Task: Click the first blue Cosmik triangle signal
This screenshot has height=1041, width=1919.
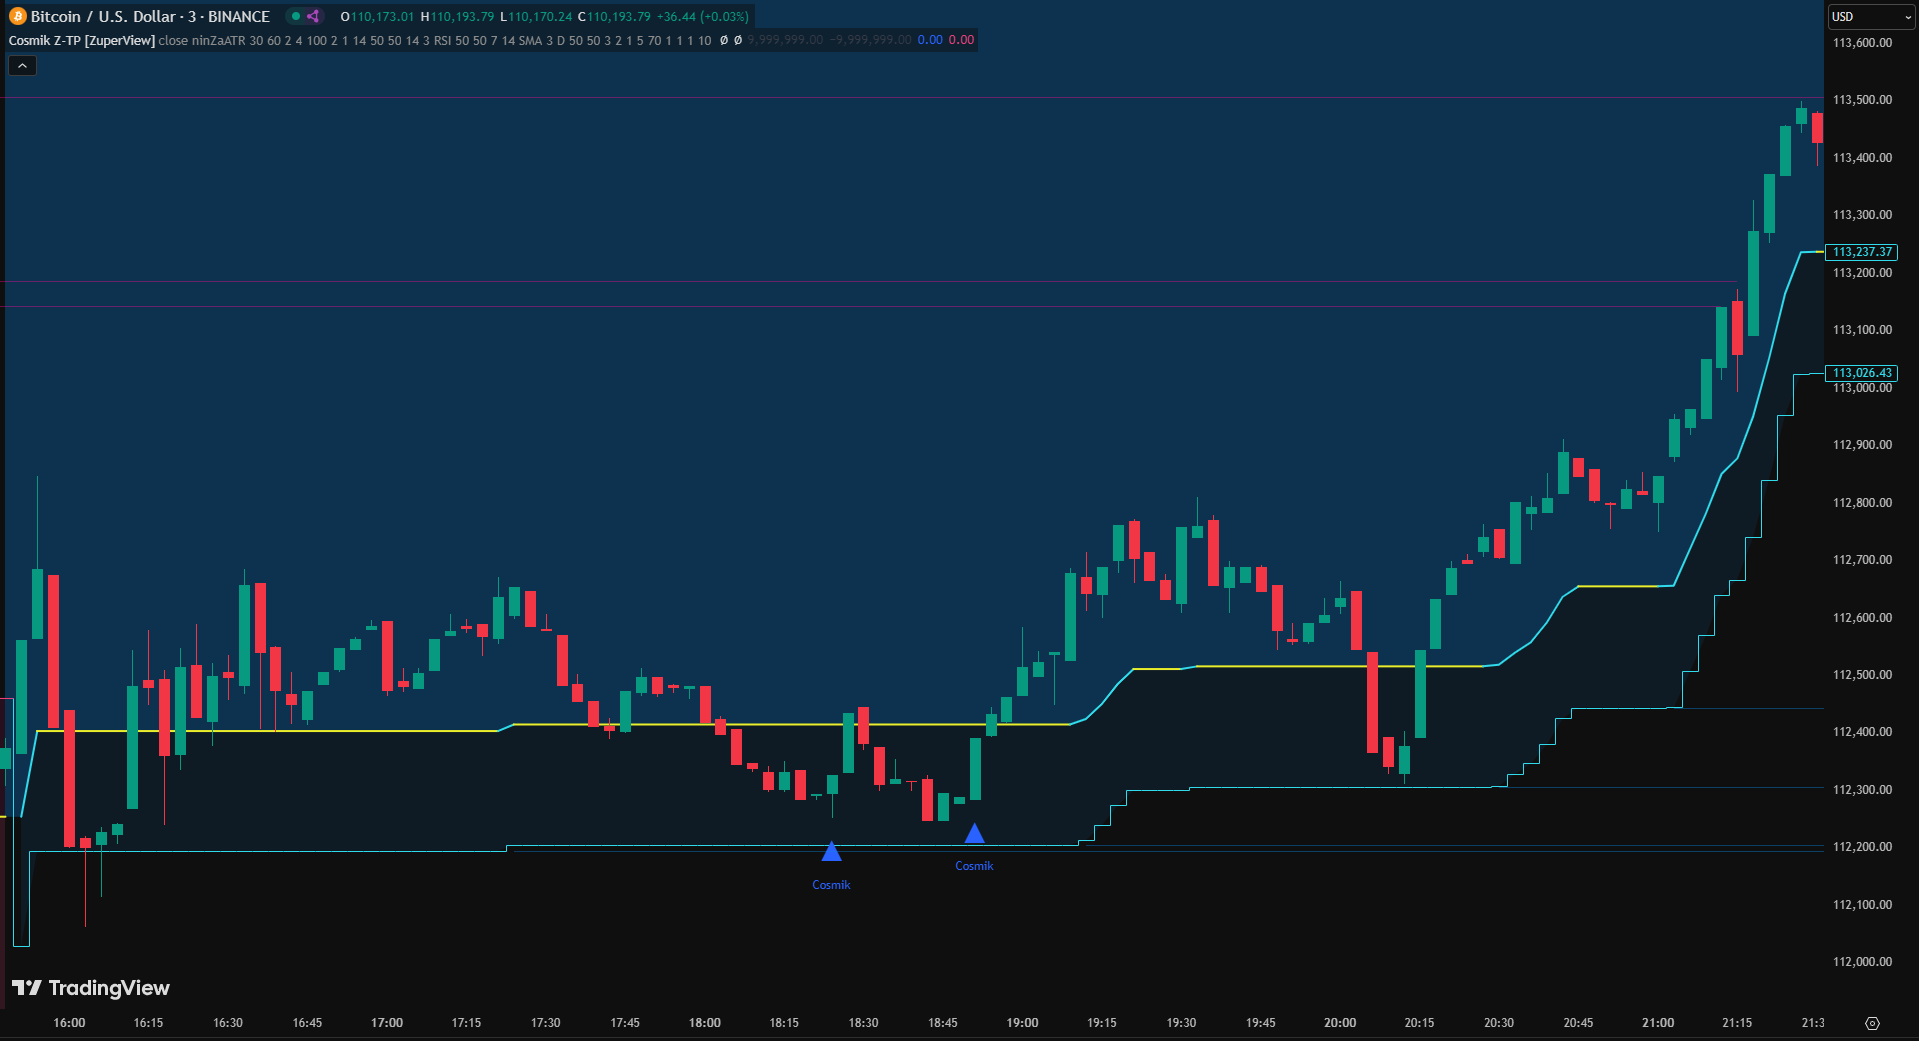Action: click(x=831, y=852)
